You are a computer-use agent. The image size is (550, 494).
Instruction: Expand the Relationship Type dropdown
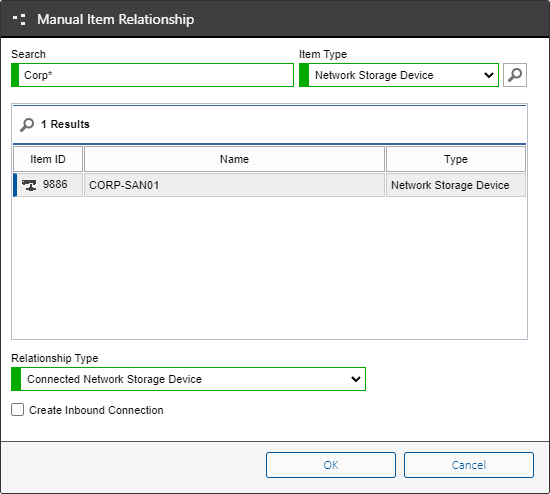point(188,379)
